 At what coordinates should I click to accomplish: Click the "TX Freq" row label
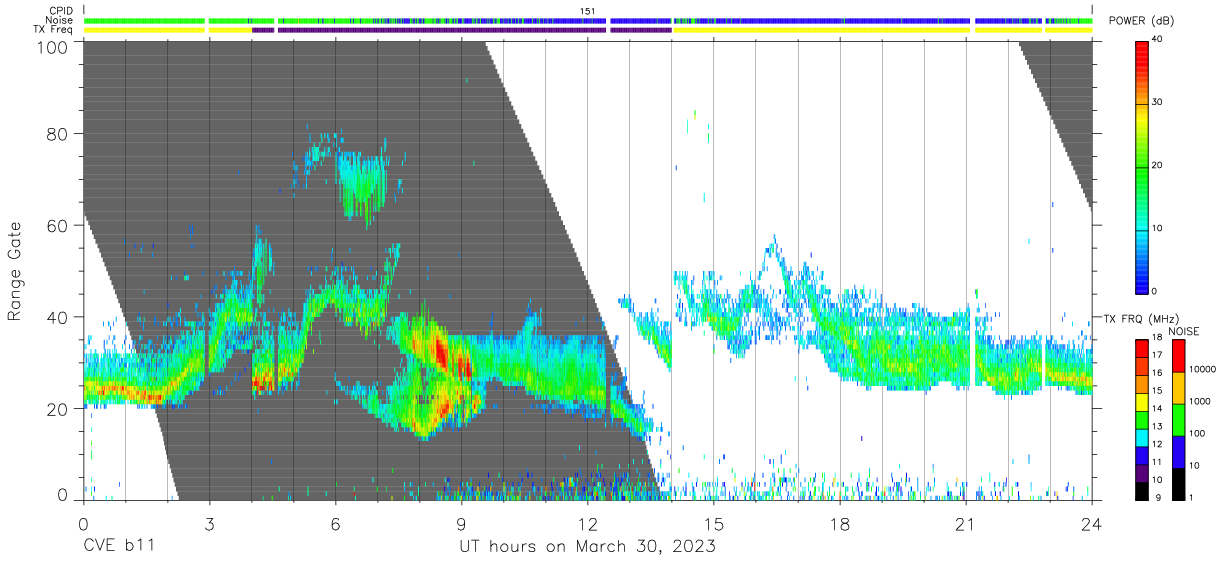pyautogui.click(x=54, y=30)
